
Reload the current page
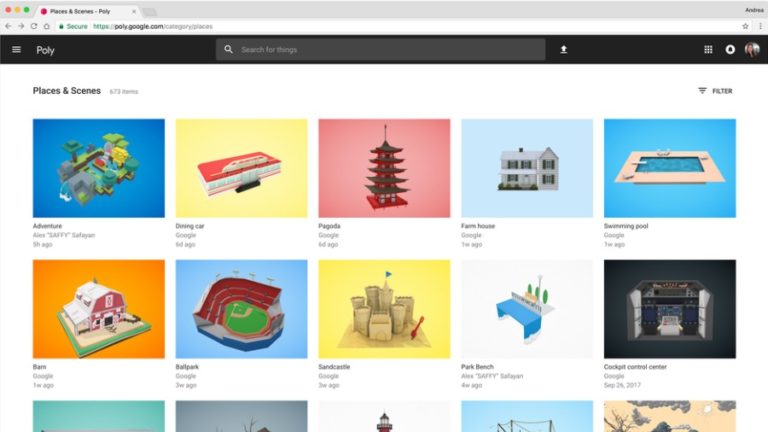[x=34, y=26]
